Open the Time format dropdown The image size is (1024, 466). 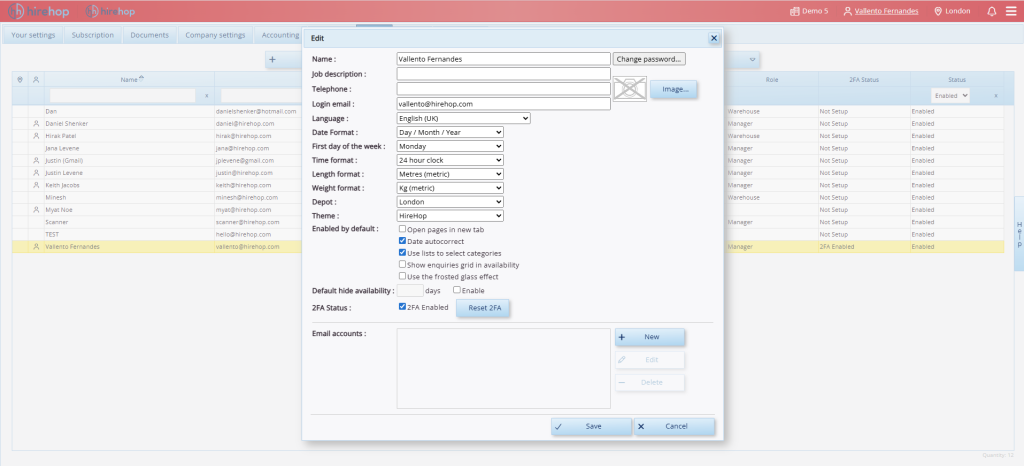[x=450, y=160]
